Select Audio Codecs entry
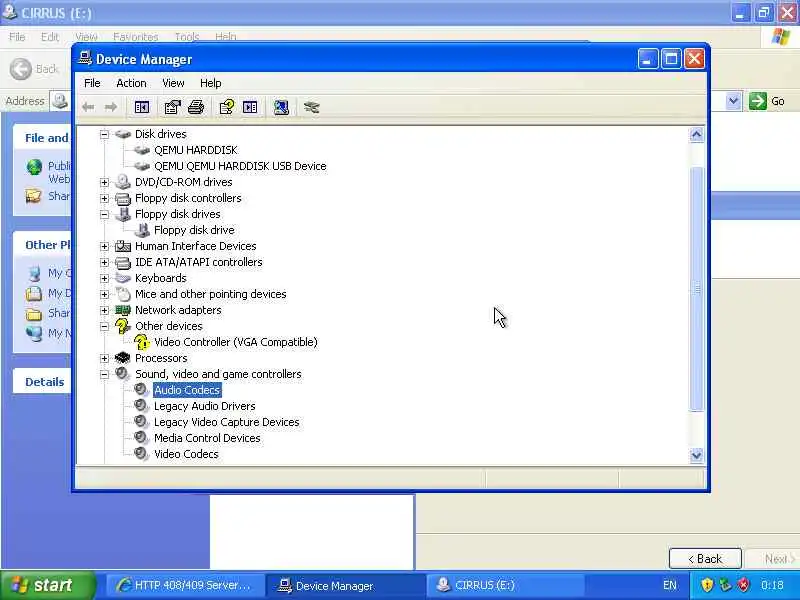The image size is (800, 600). tap(187, 390)
